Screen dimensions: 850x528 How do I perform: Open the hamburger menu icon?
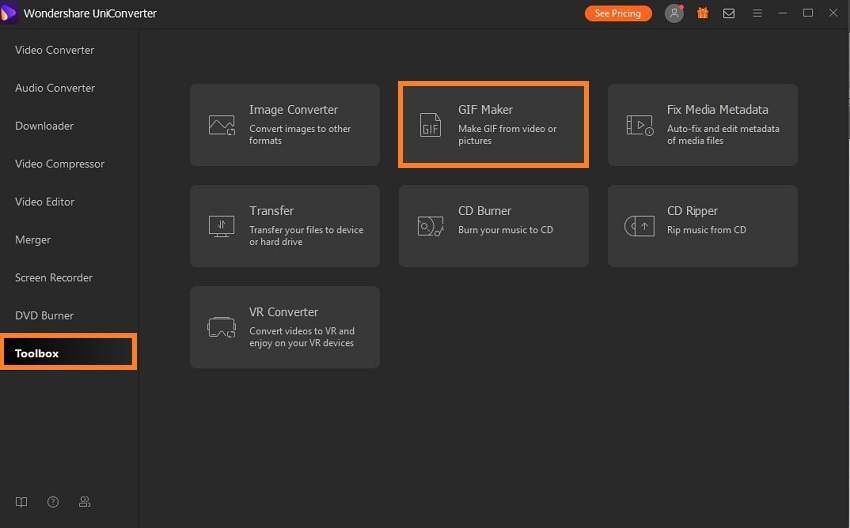coord(757,14)
